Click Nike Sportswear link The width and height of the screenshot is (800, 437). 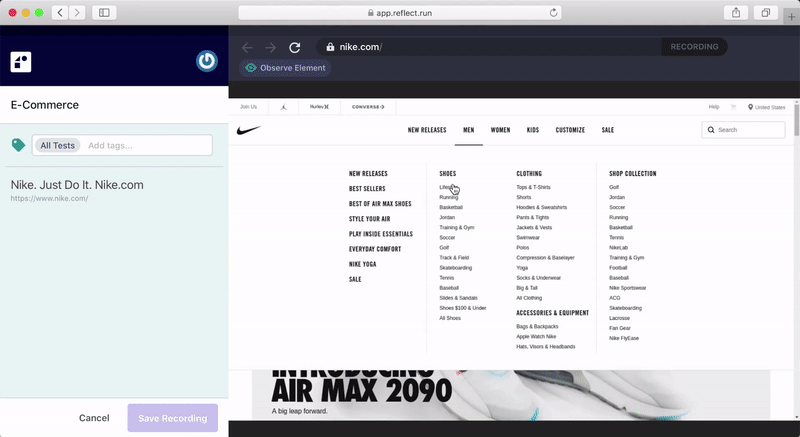(627, 288)
